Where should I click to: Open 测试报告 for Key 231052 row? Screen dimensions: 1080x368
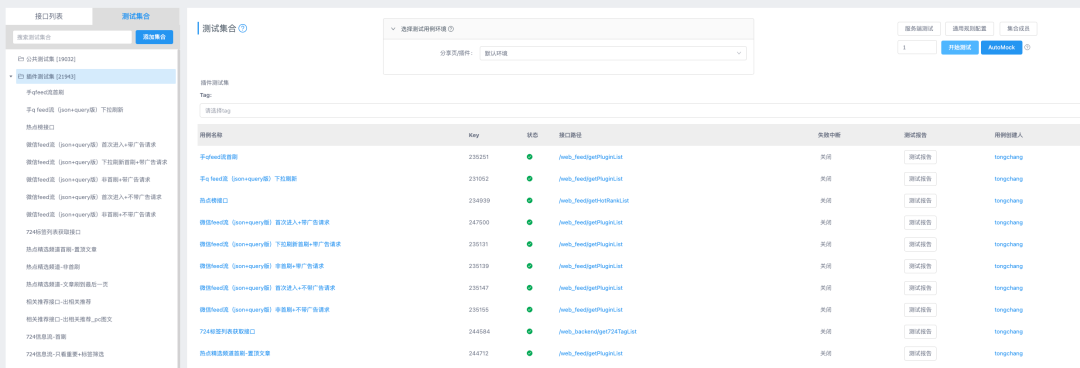pos(920,178)
